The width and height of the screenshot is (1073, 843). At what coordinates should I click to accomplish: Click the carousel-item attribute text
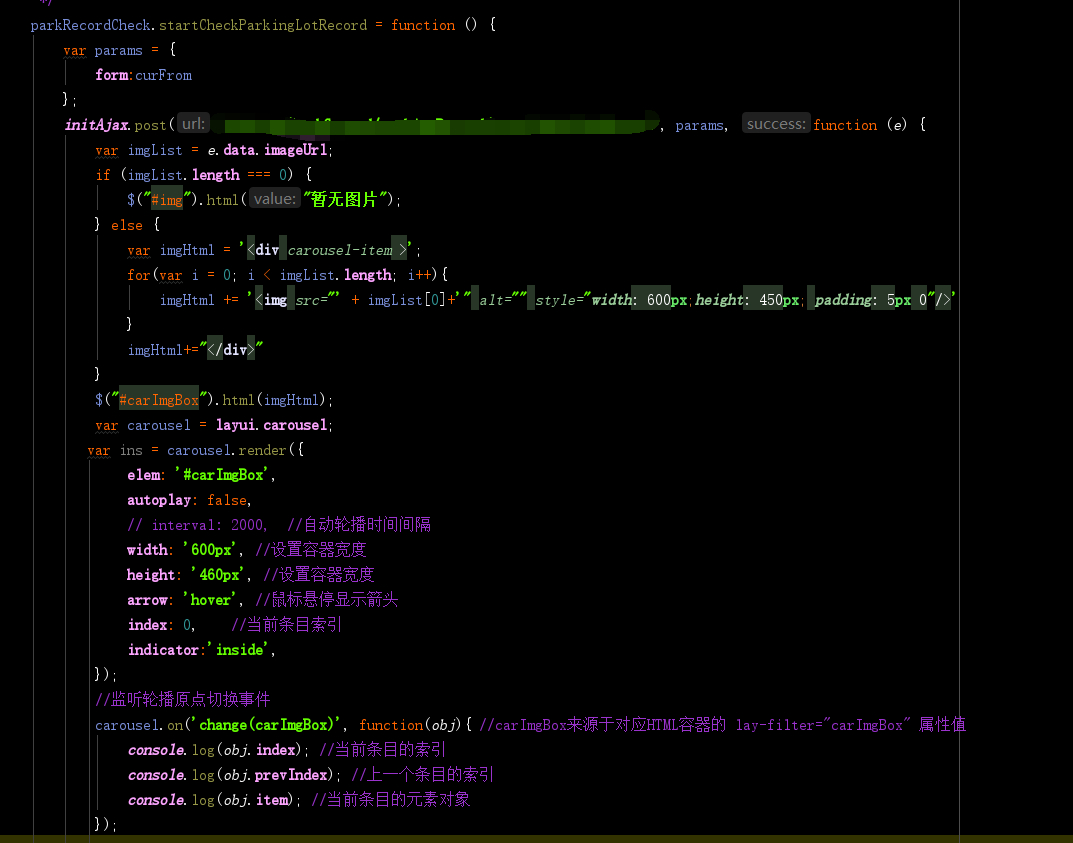[x=340, y=250]
